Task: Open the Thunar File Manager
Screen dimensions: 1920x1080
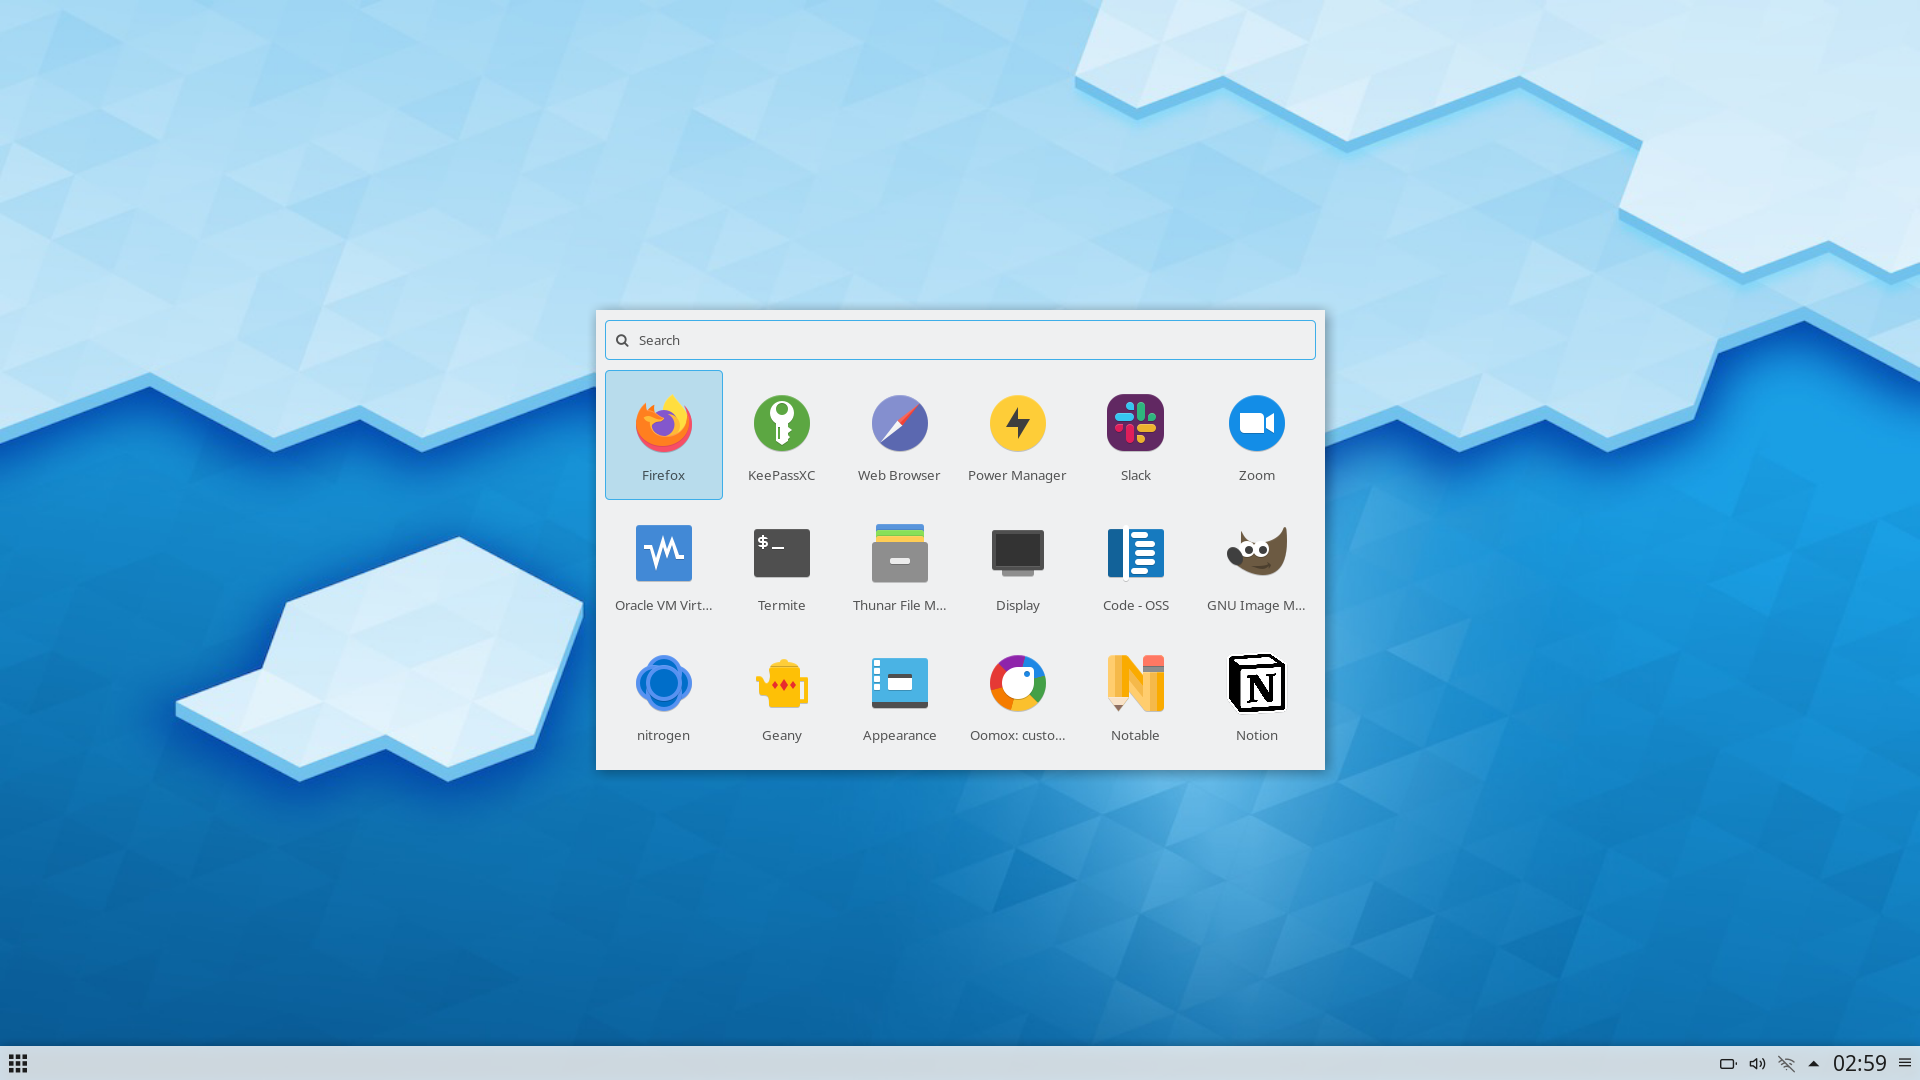Action: point(899,564)
